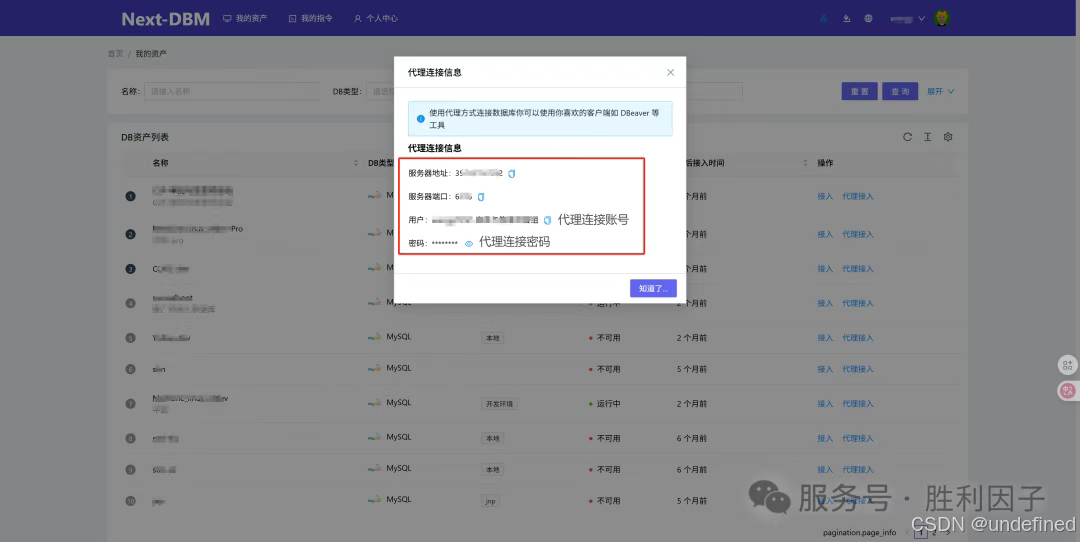Copy the 用户 account in the dialog
Viewport: 1080px width, 542px height.
pos(548,220)
